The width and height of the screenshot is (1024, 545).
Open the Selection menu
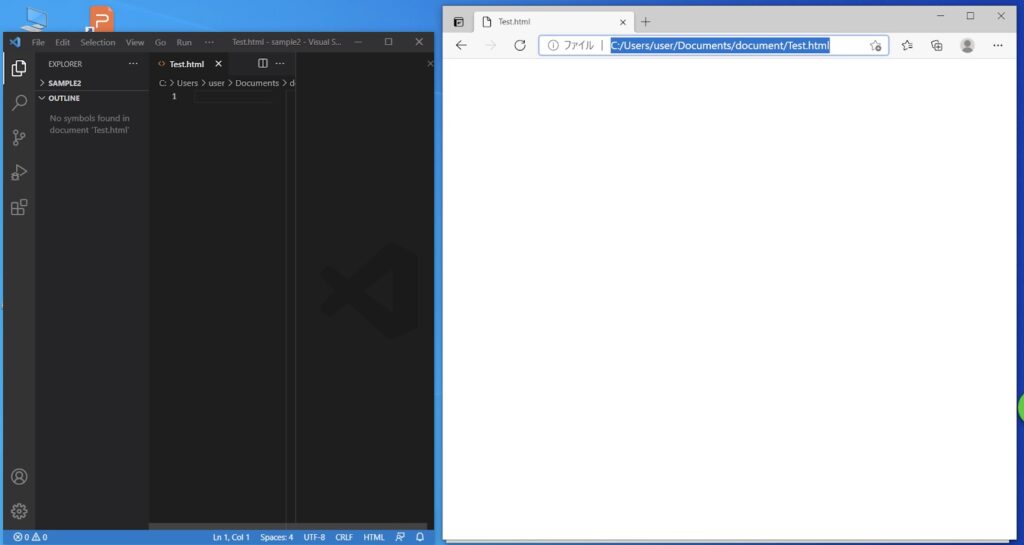coord(98,42)
